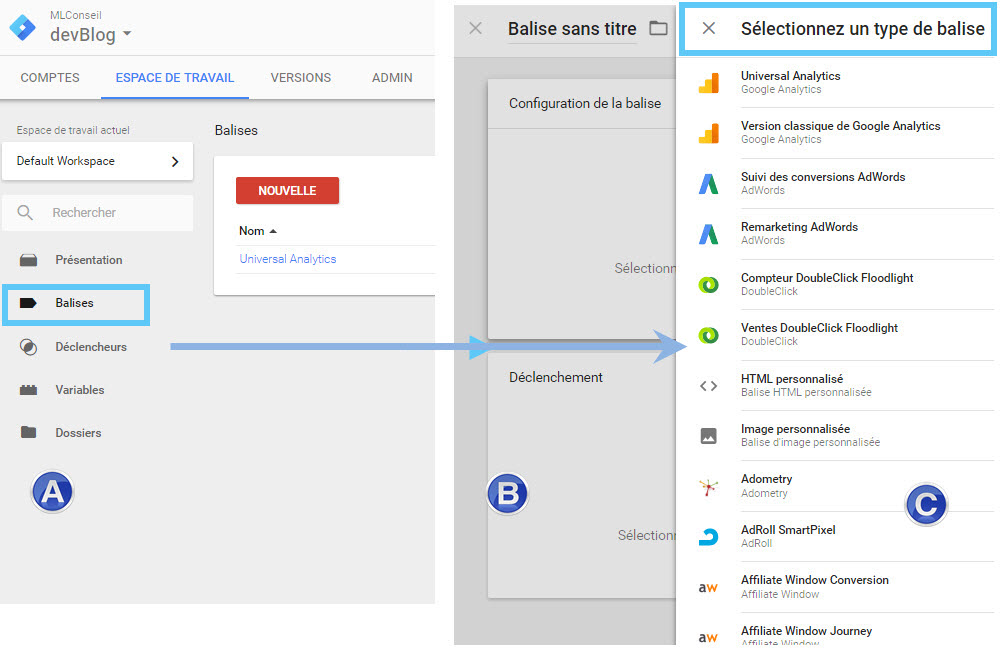Expand the Default Workspace selector chevron
Screen dimensions: 1000x651
pyautogui.click(x=175, y=161)
